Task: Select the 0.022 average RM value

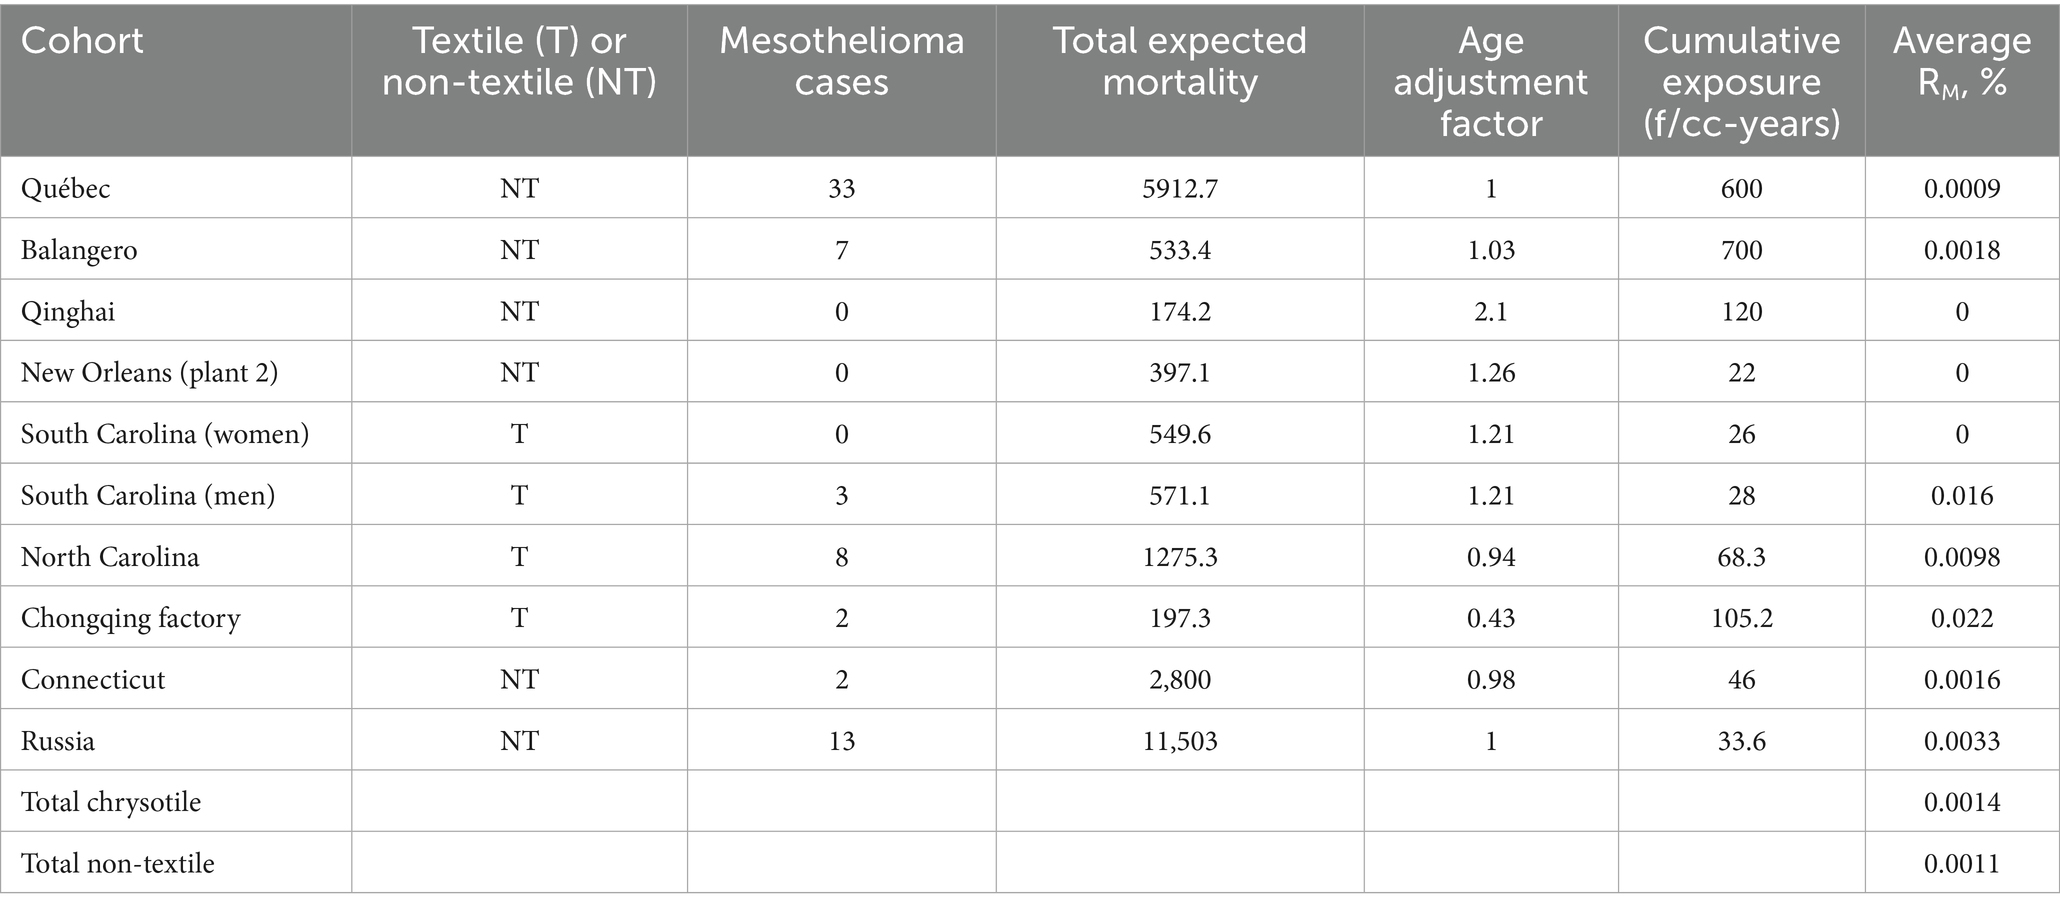Action: (x=1961, y=618)
